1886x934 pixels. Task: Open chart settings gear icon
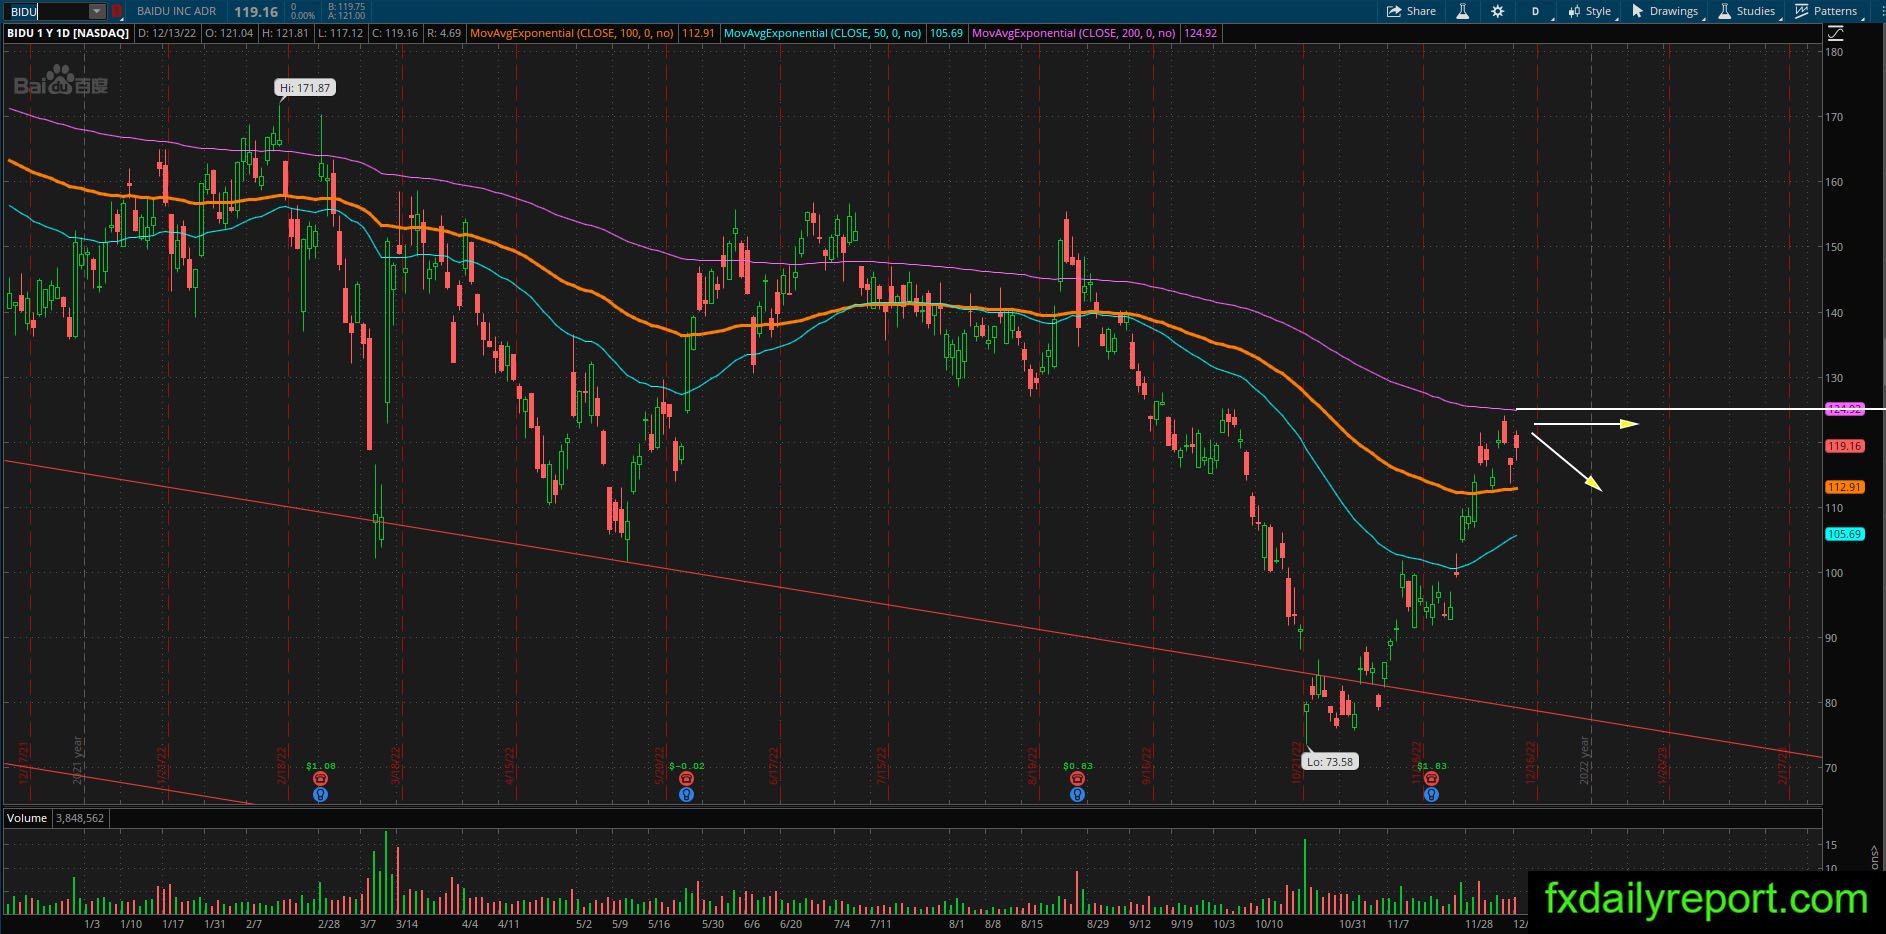[x=1497, y=11]
